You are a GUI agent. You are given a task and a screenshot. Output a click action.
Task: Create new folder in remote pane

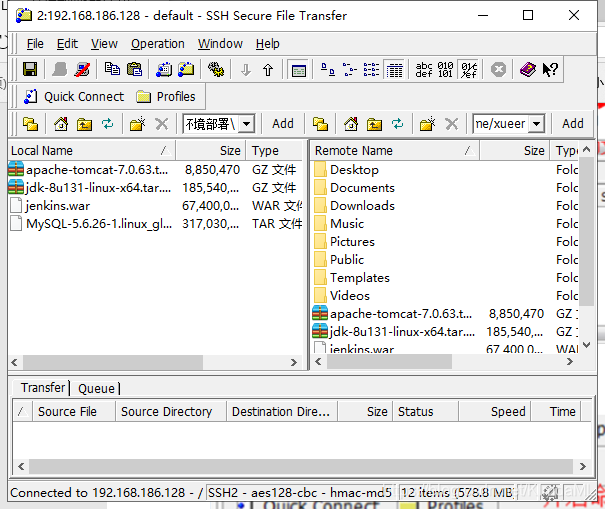point(427,124)
